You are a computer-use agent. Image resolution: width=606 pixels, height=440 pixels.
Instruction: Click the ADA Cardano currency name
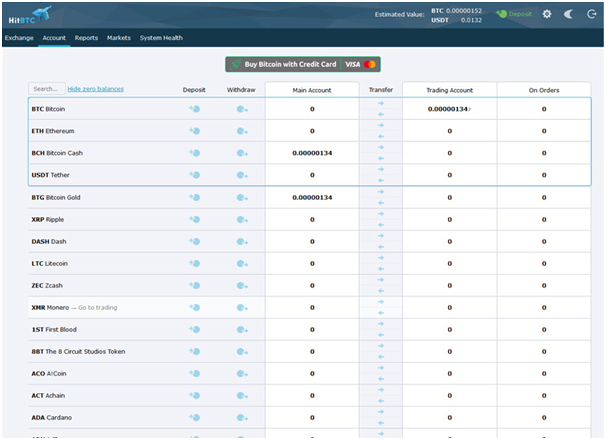[x=52, y=418]
